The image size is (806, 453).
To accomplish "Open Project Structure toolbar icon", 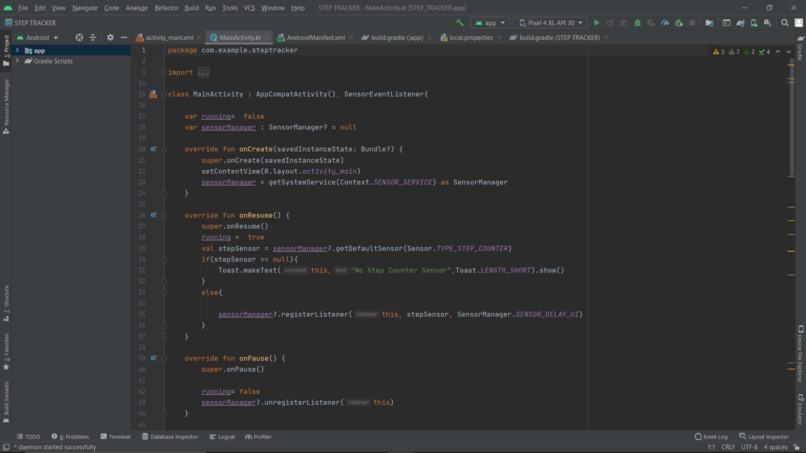I will point(709,23).
